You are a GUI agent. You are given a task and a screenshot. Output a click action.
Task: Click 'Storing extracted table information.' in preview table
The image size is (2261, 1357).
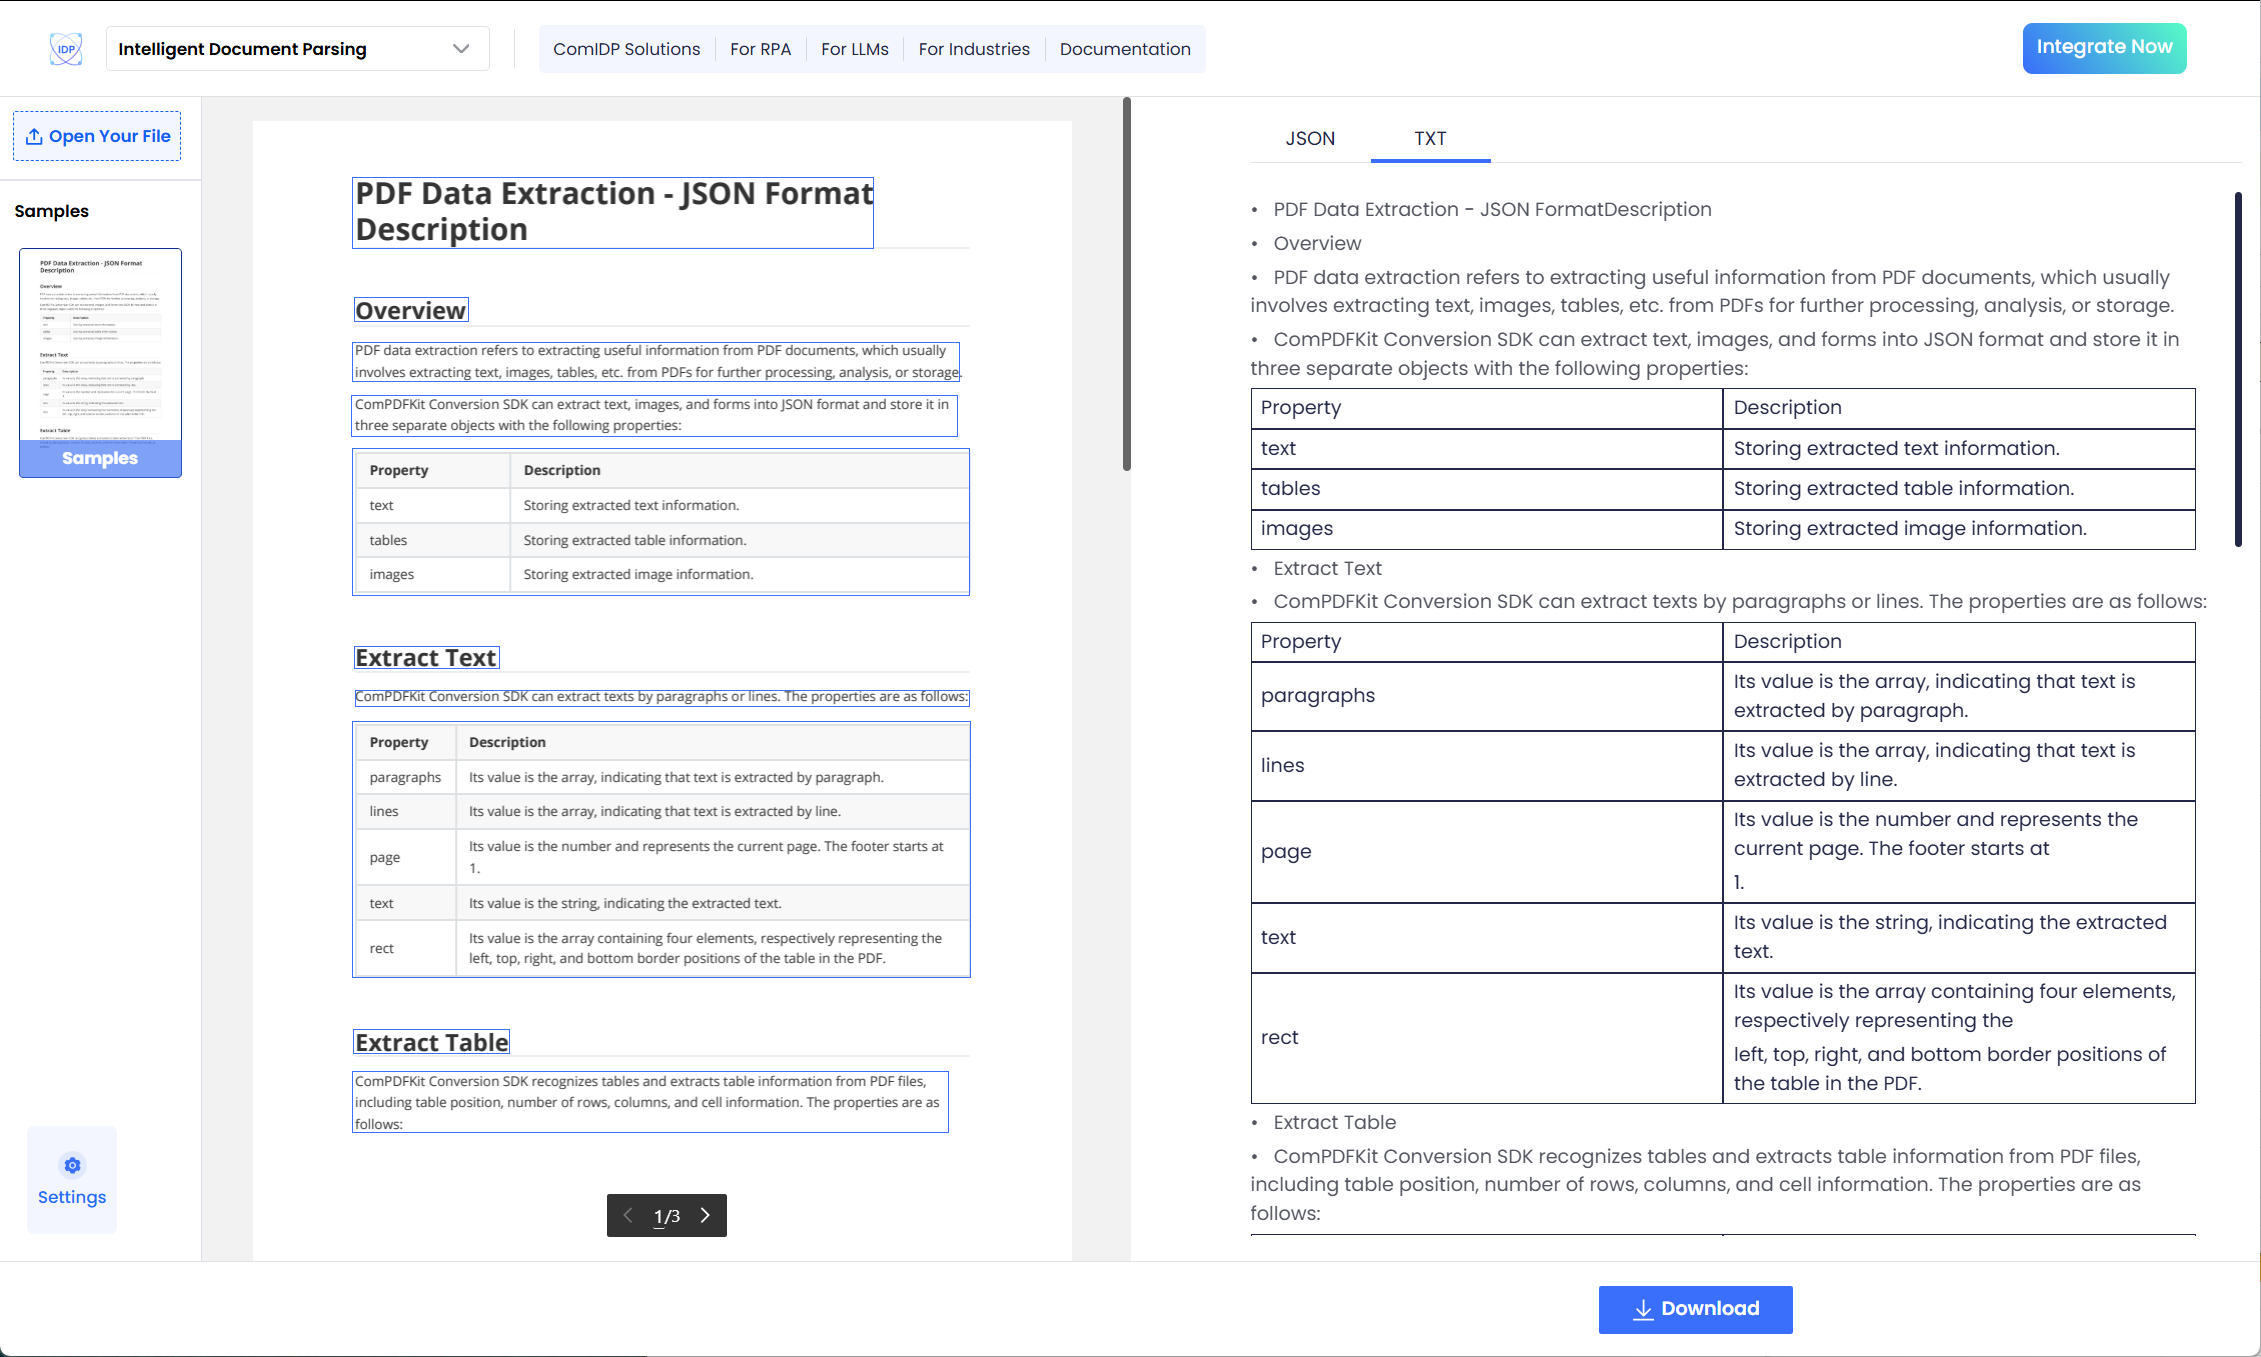click(635, 540)
